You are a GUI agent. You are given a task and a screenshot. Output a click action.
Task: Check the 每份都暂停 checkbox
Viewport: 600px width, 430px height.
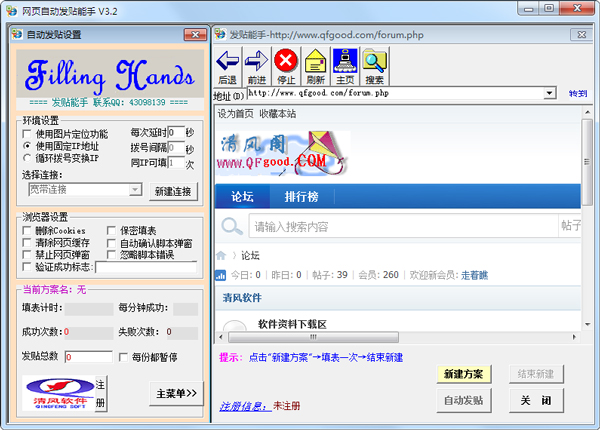(124, 357)
